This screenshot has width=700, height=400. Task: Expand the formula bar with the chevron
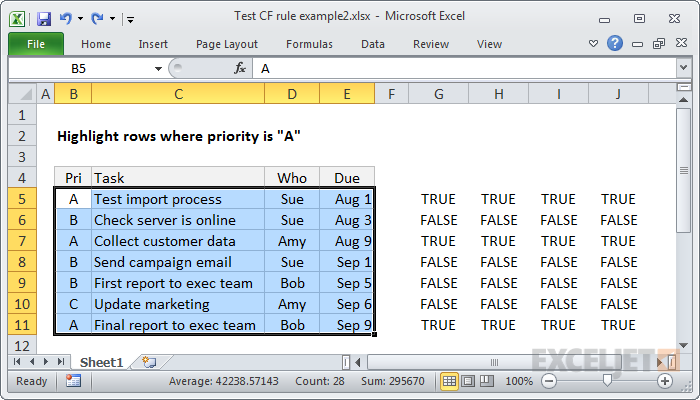pyautogui.click(x=683, y=68)
